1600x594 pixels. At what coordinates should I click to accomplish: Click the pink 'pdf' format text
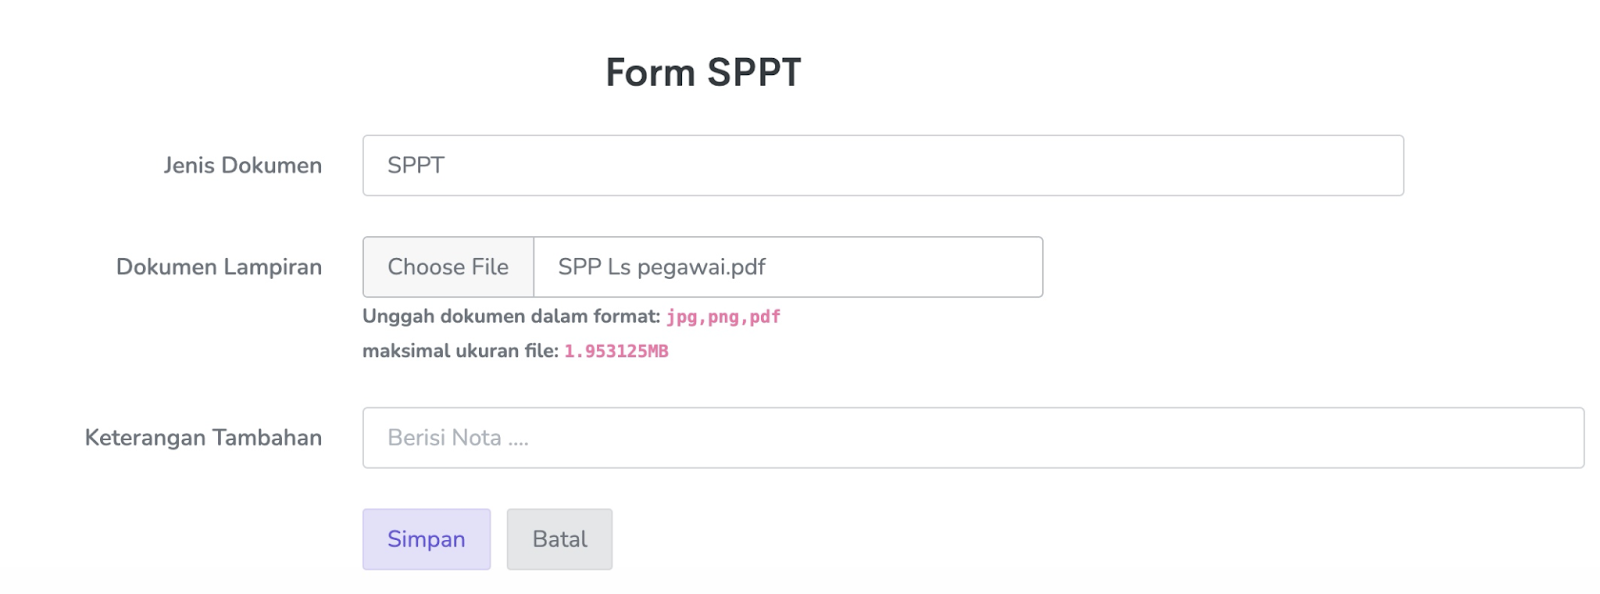click(x=765, y=317)
